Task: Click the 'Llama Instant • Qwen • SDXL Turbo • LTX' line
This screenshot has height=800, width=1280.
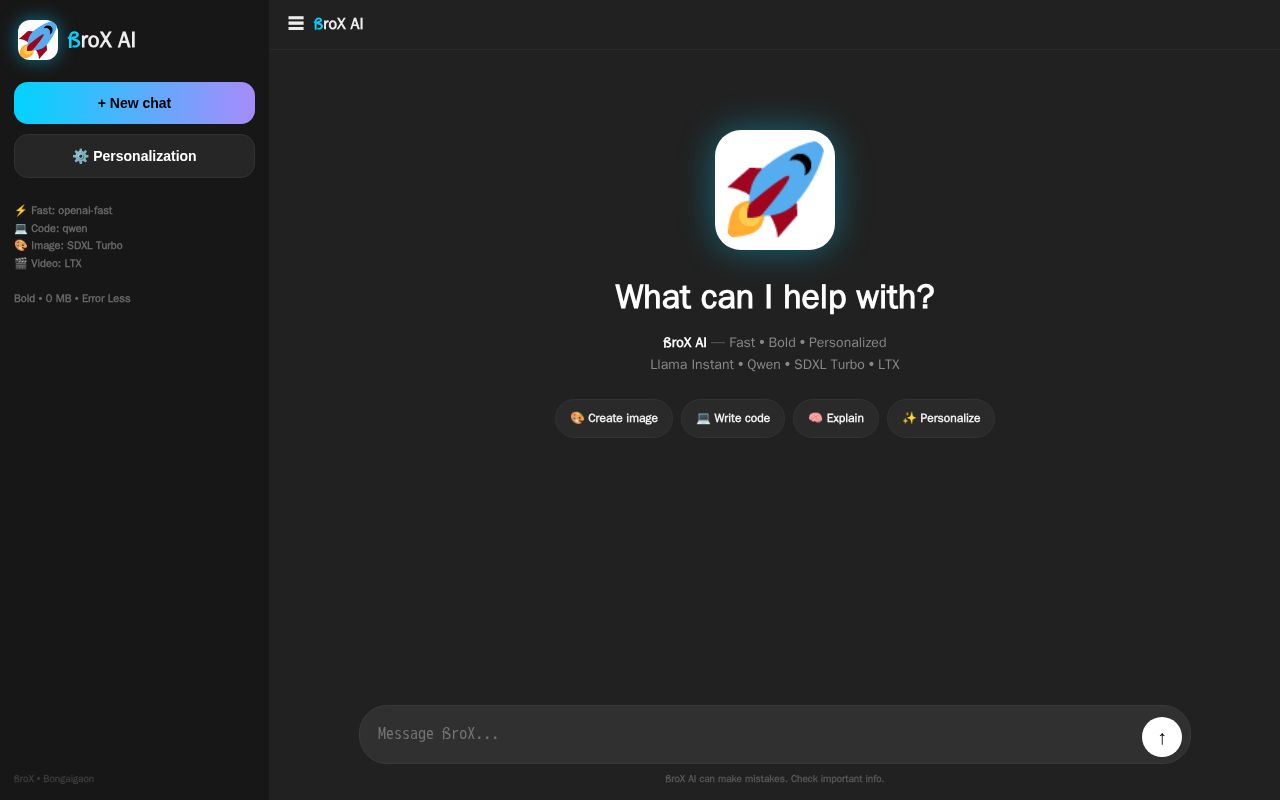Action: (775, 364)
